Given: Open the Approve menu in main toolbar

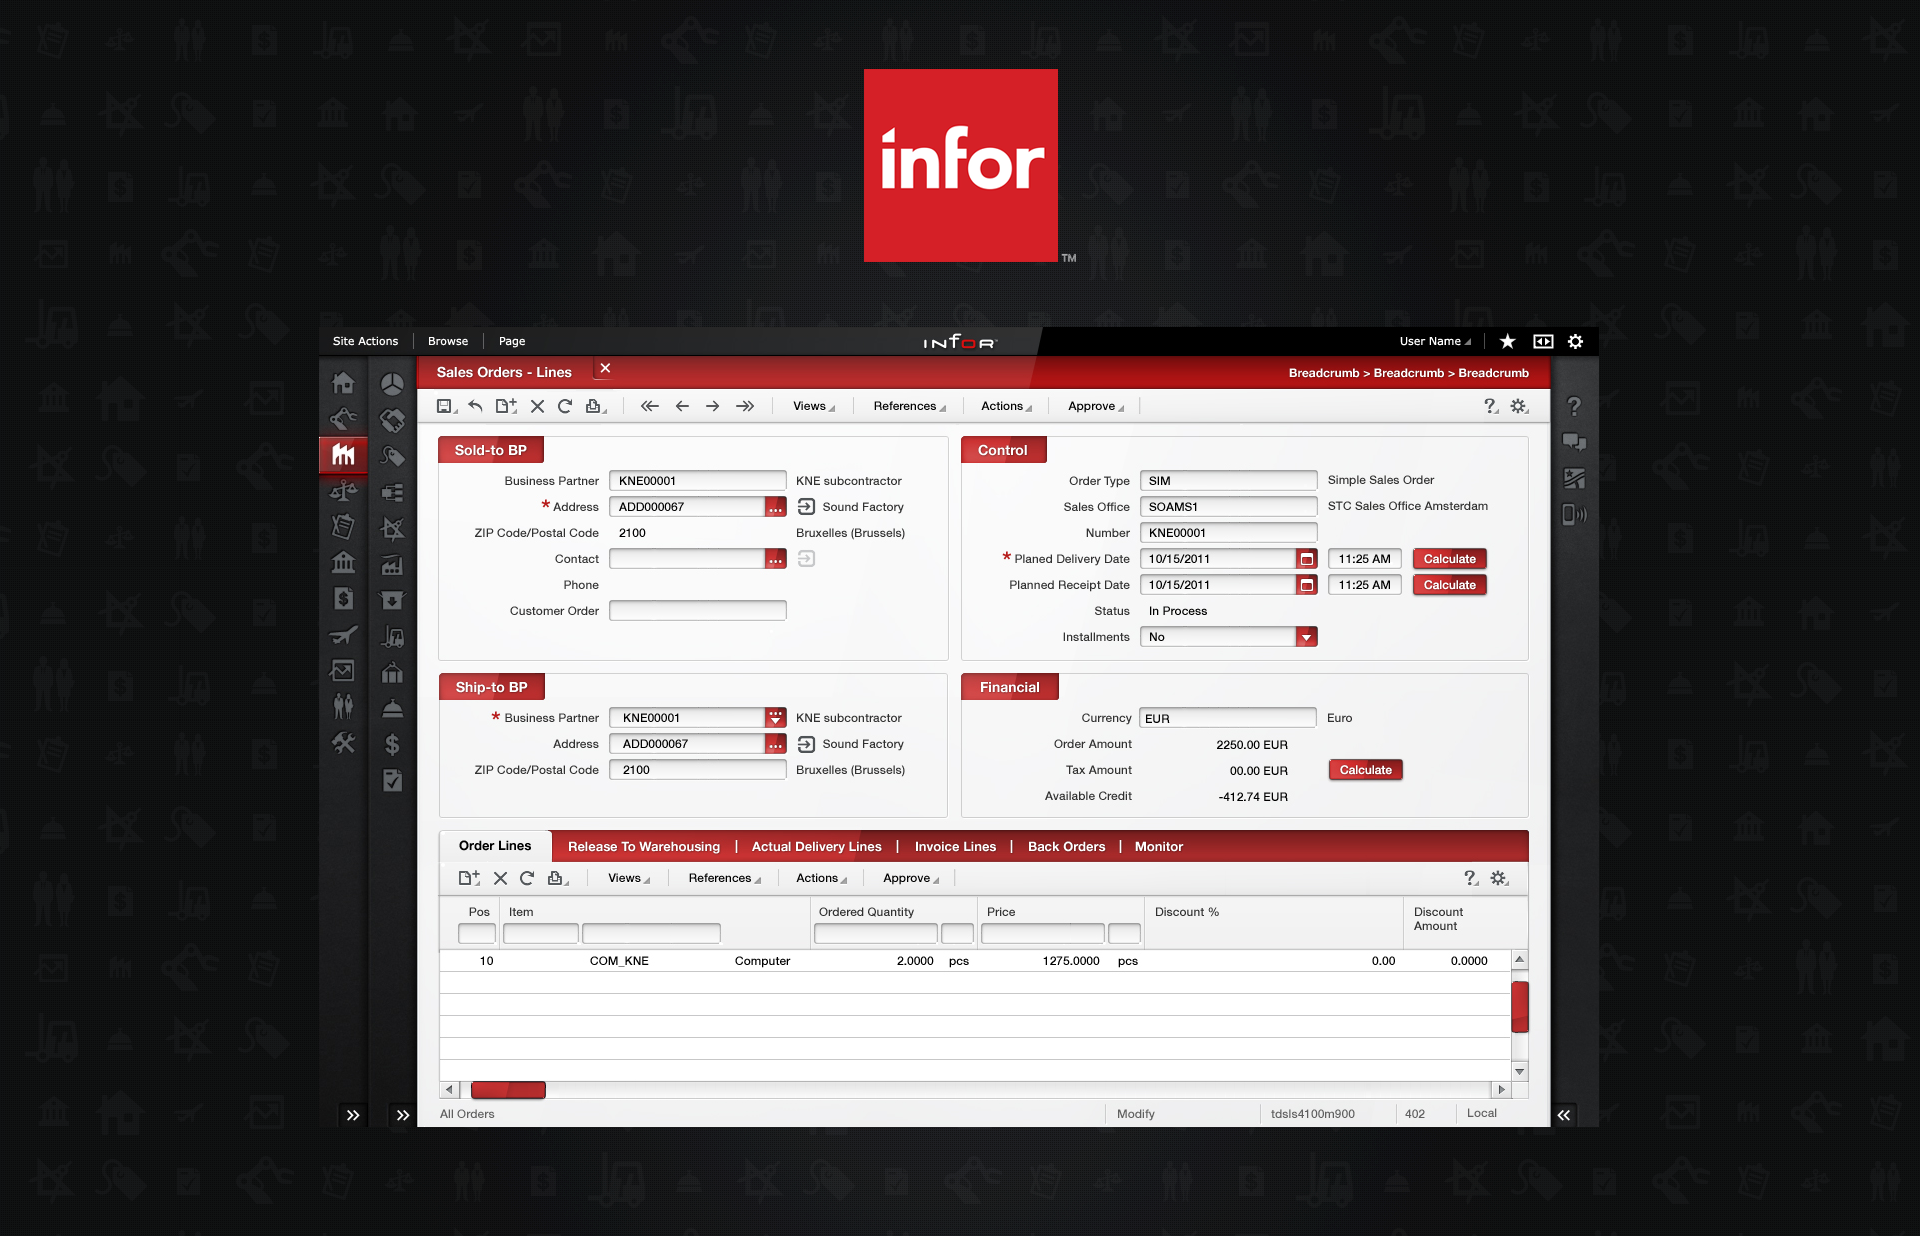Looking at the screenshot, I should coord(1096,406).
